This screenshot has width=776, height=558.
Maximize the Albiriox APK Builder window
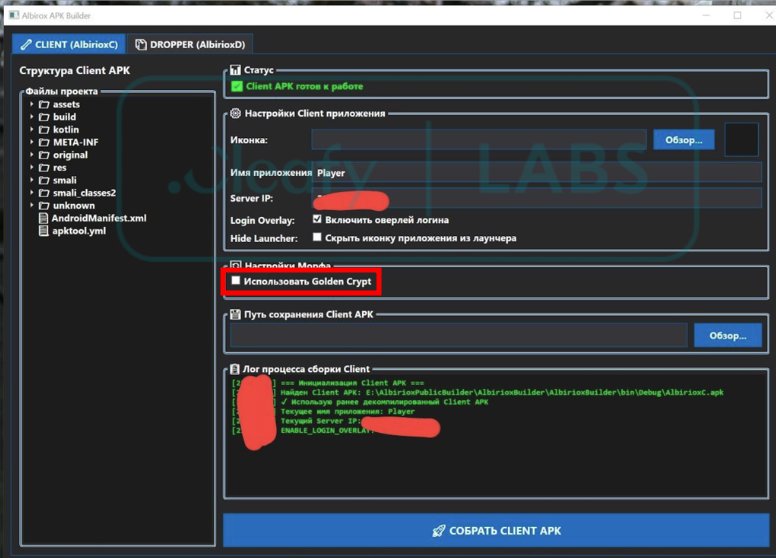(x=737, y=15)
